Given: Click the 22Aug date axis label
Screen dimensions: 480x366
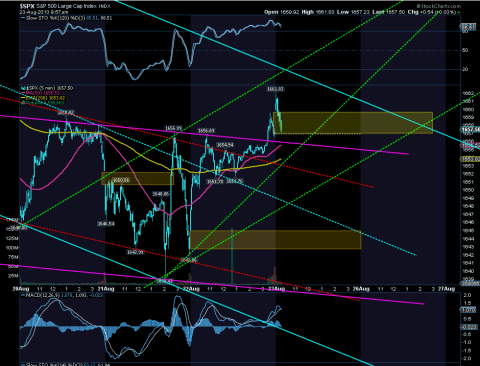Looking at the screenshot, I should click(191, 289).
